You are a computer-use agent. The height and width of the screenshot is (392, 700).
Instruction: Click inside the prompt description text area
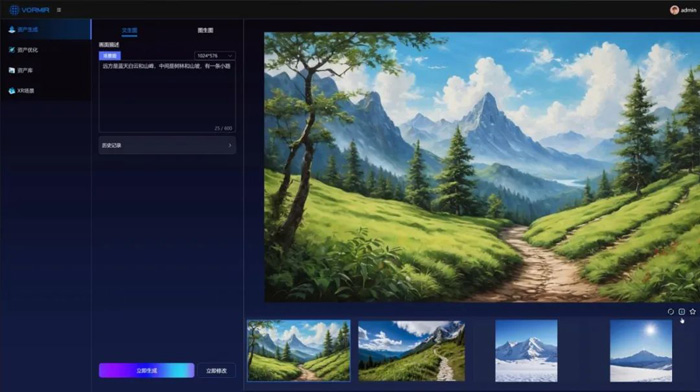point(167,96)
